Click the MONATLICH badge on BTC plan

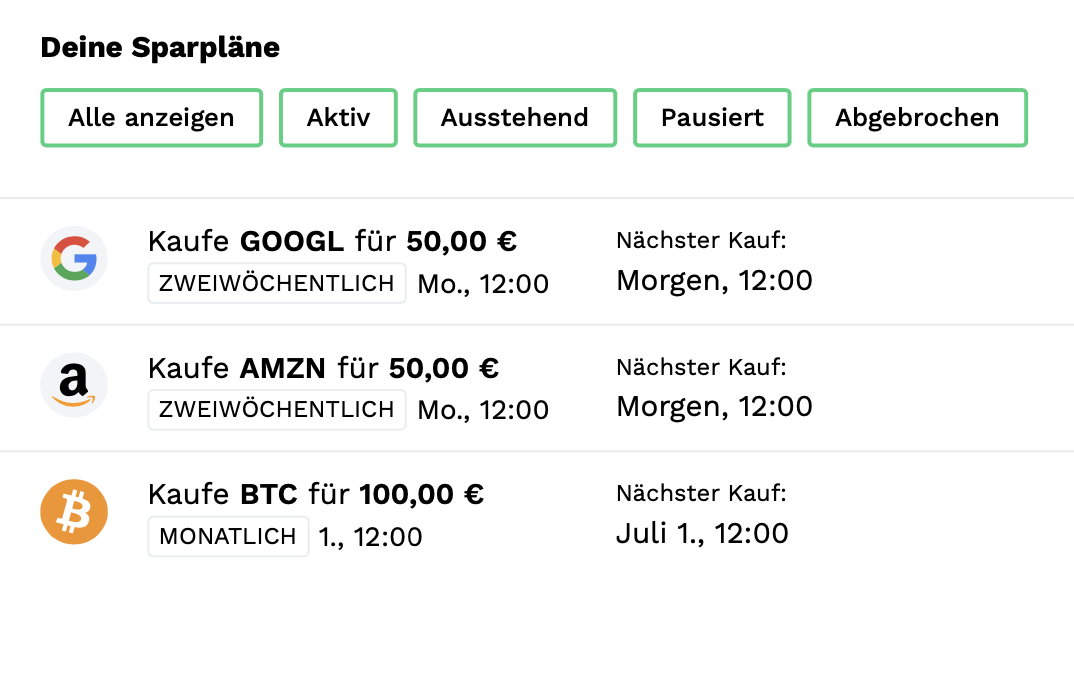coord(228,536)
